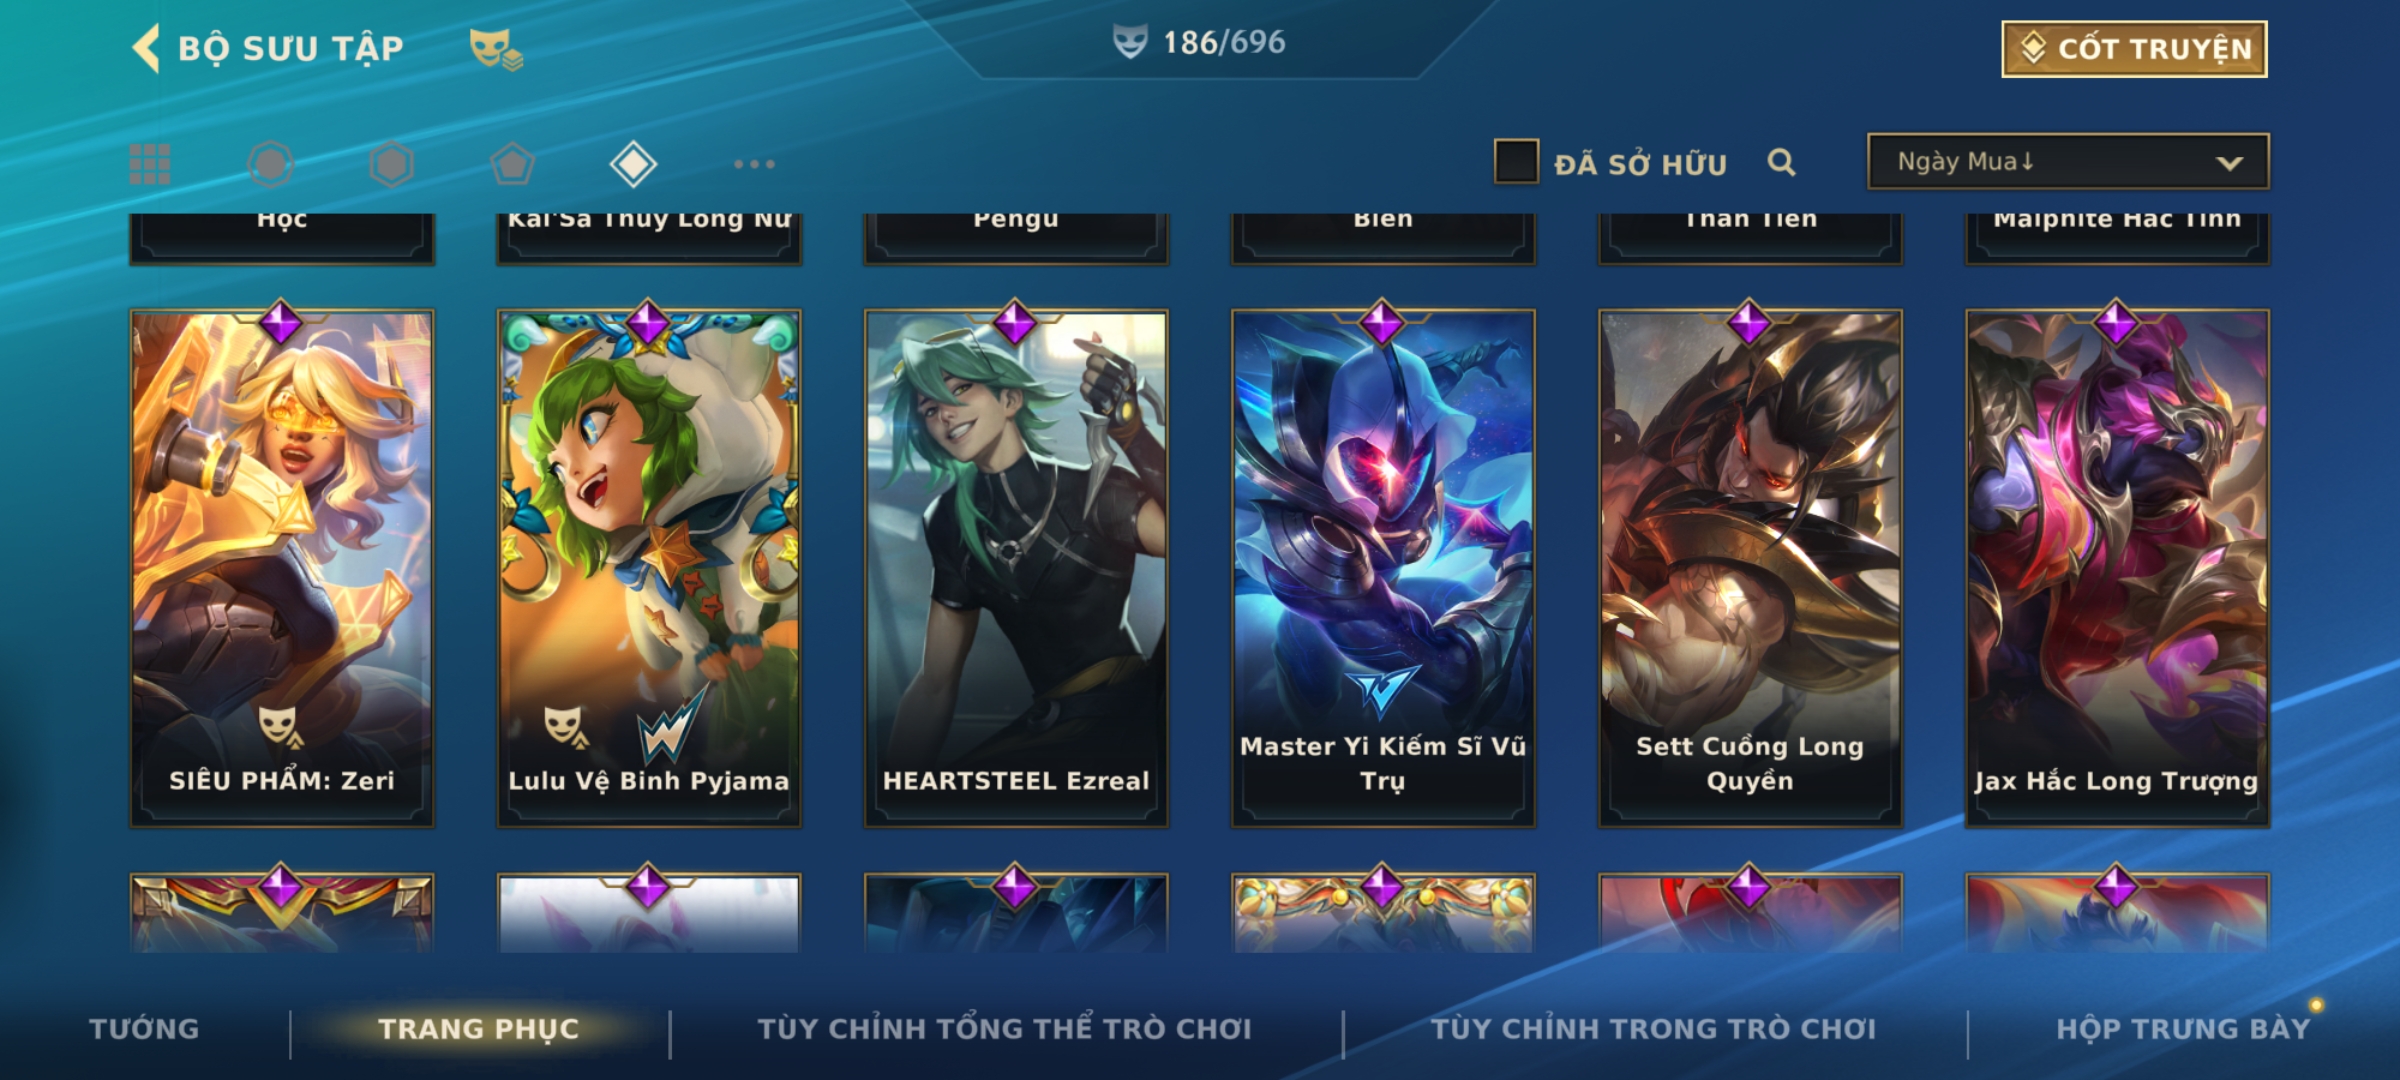
Task: Open the Hộp Trưng Bày tab
Action: [2183, 1029]
